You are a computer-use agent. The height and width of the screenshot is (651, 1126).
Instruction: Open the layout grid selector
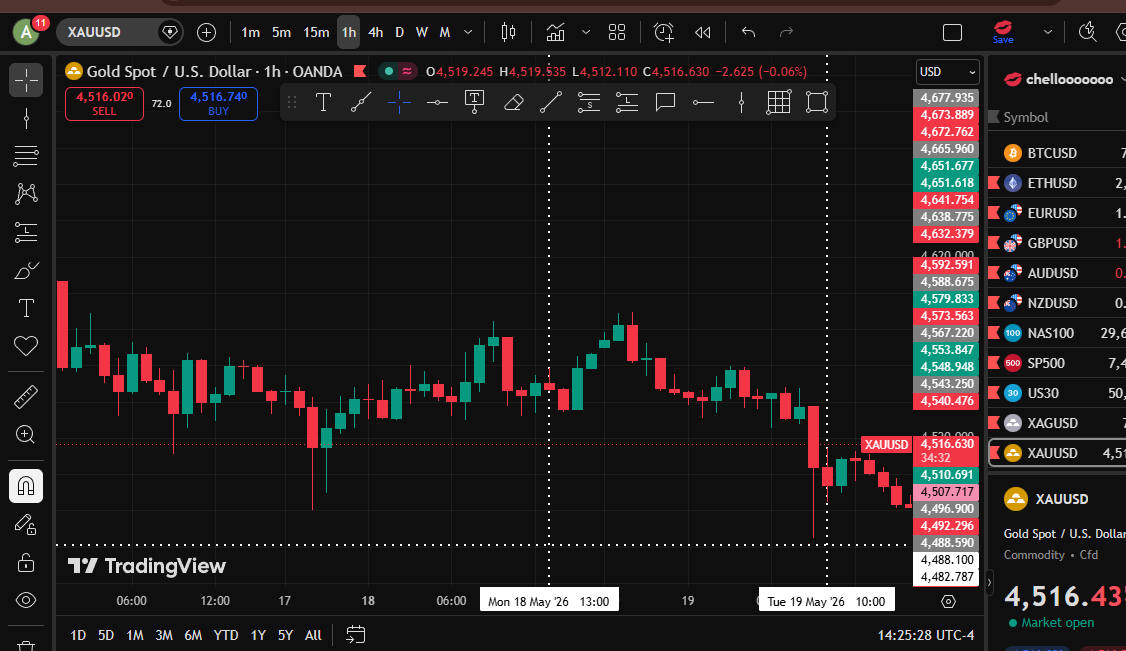(617, 32)
